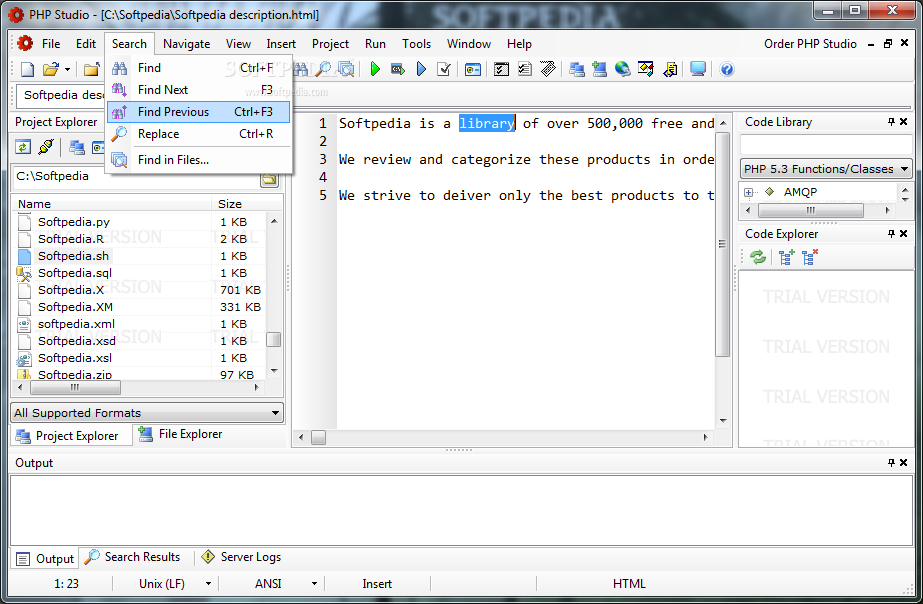The width and height of the screenshot is (923, 604).
Task: Select softpedia.xml in the file list
Action: pos(77,324)
